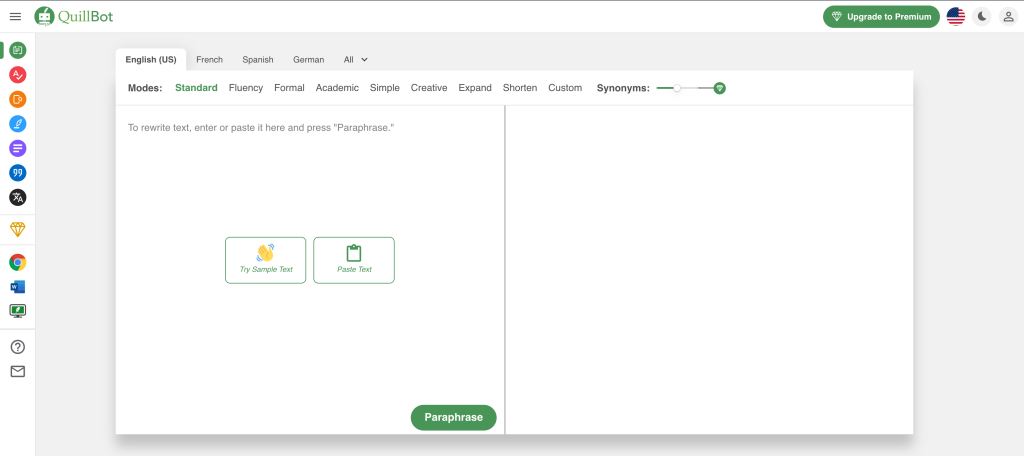Click the yellow Premium diamond icon
Screen dimensions: 1024x456
point(18,229)
